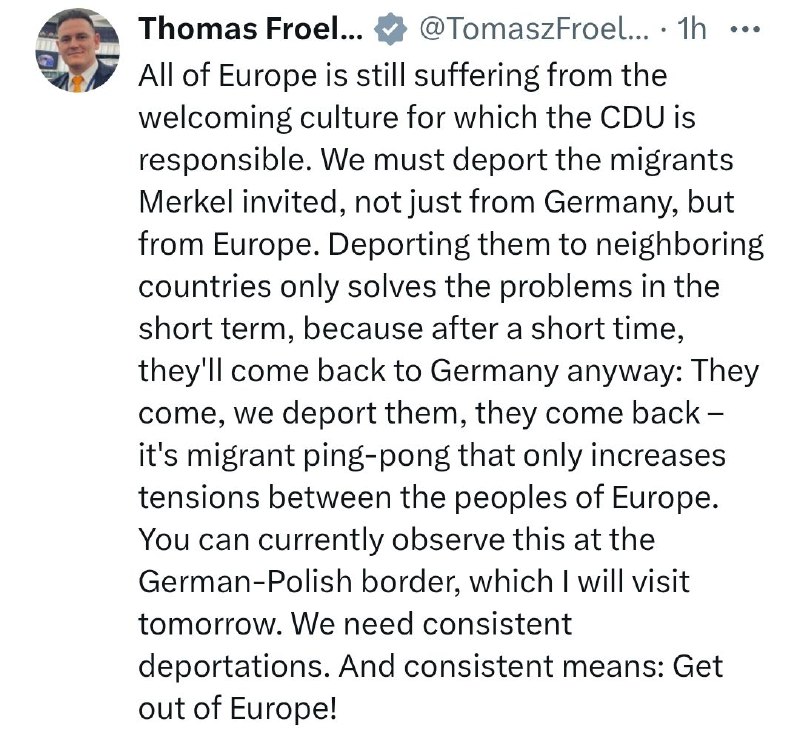
Task: Click the 1h timestamp of the tweet
Action: 691,29
